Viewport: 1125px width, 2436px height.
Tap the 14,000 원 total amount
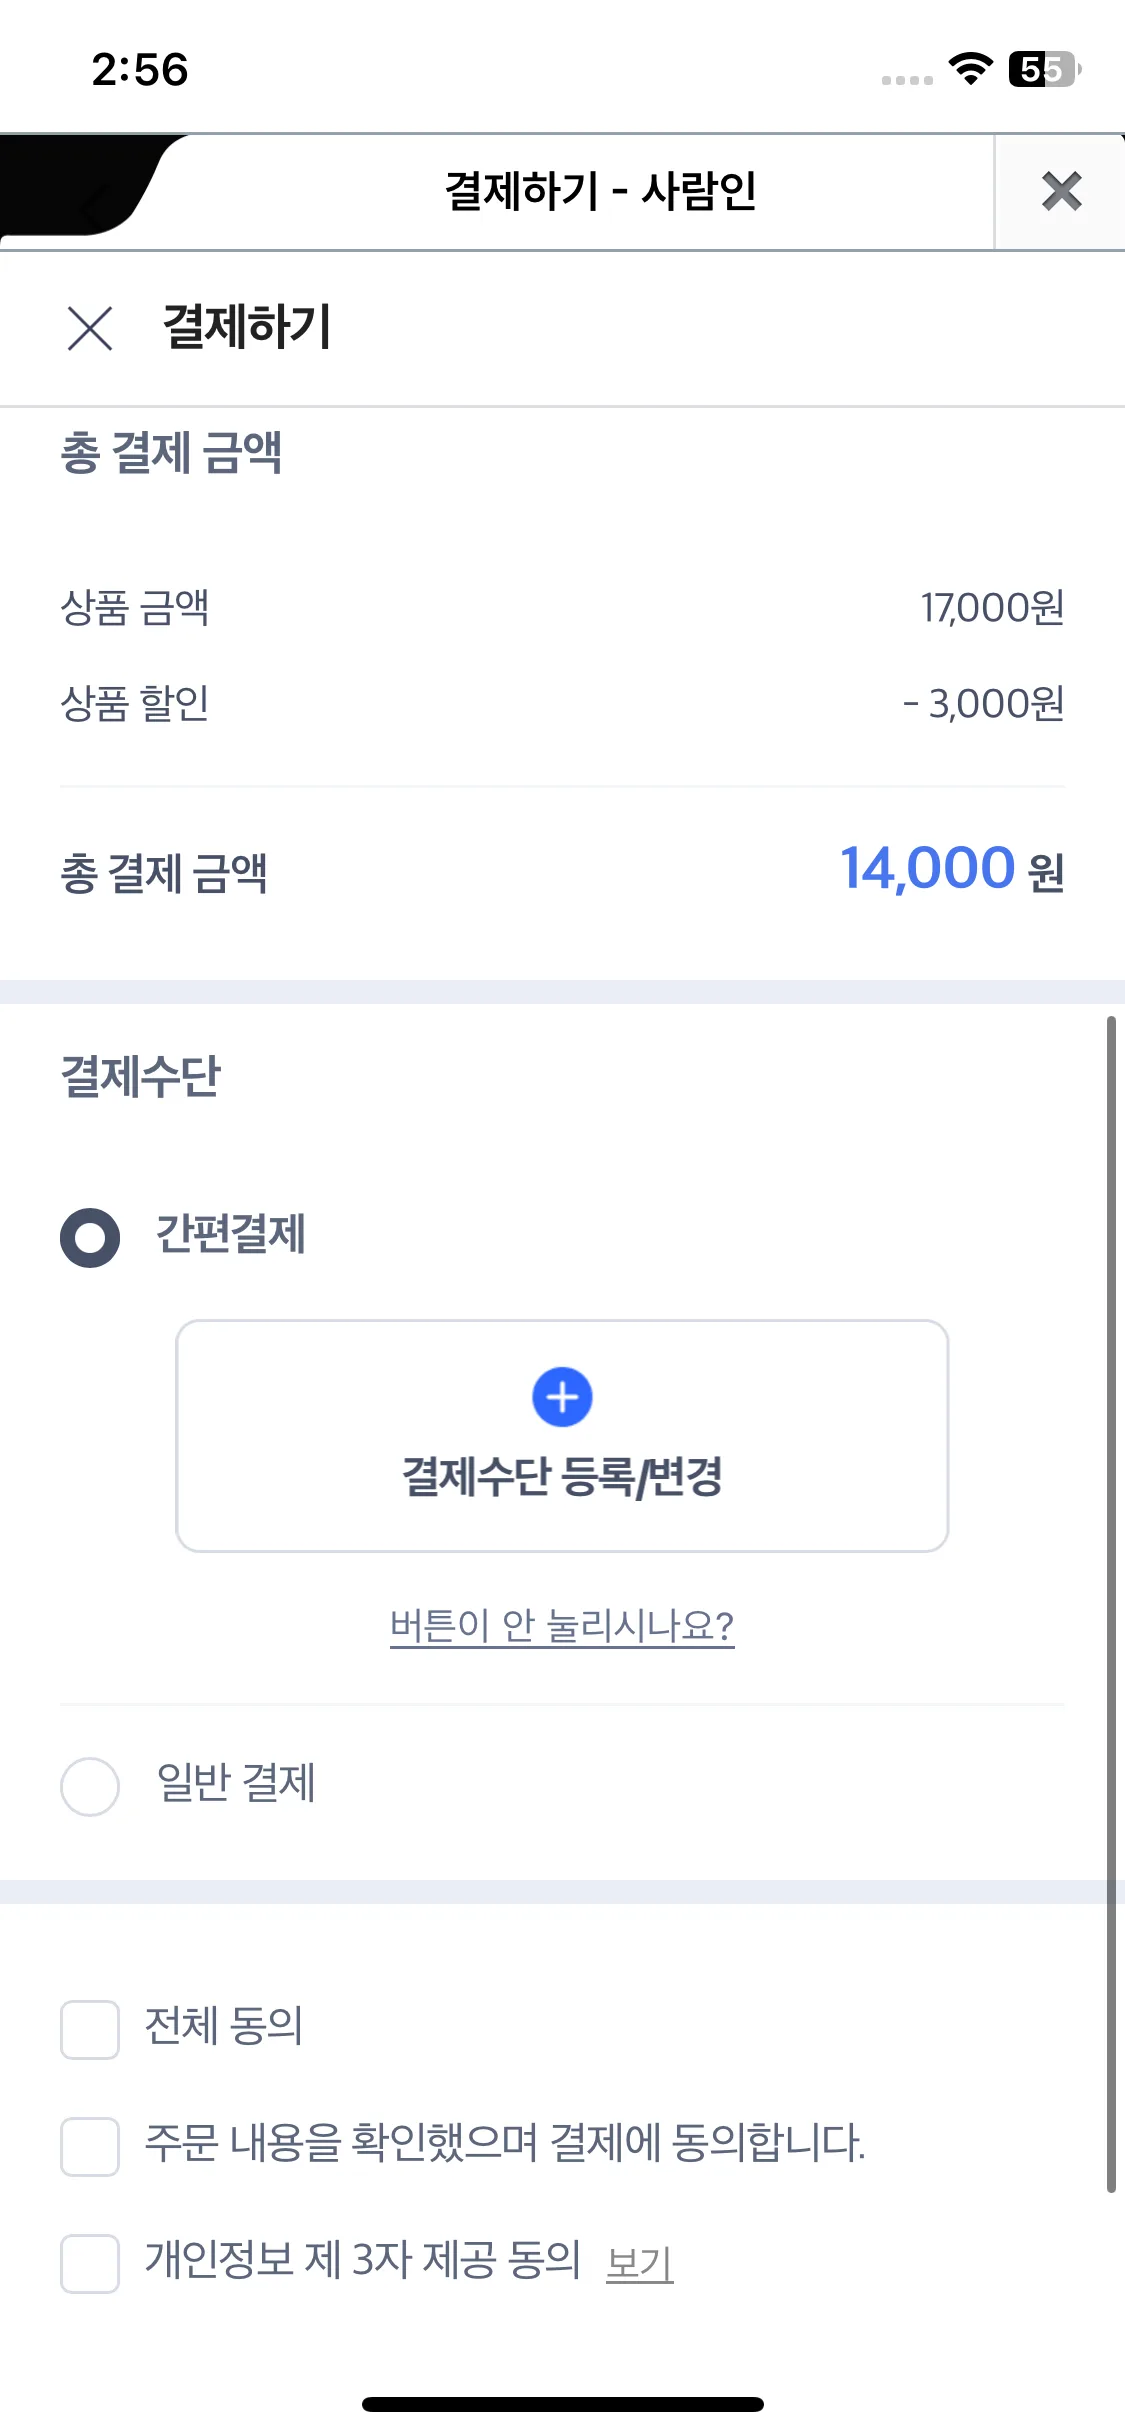pos(951,868)
